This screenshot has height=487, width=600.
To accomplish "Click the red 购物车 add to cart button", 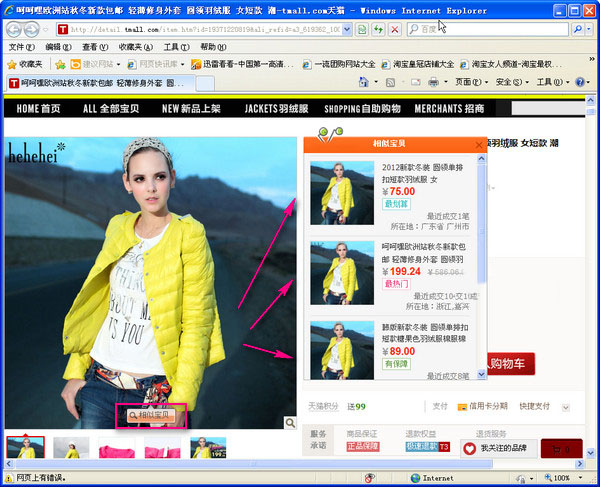I will pos(510,363).
